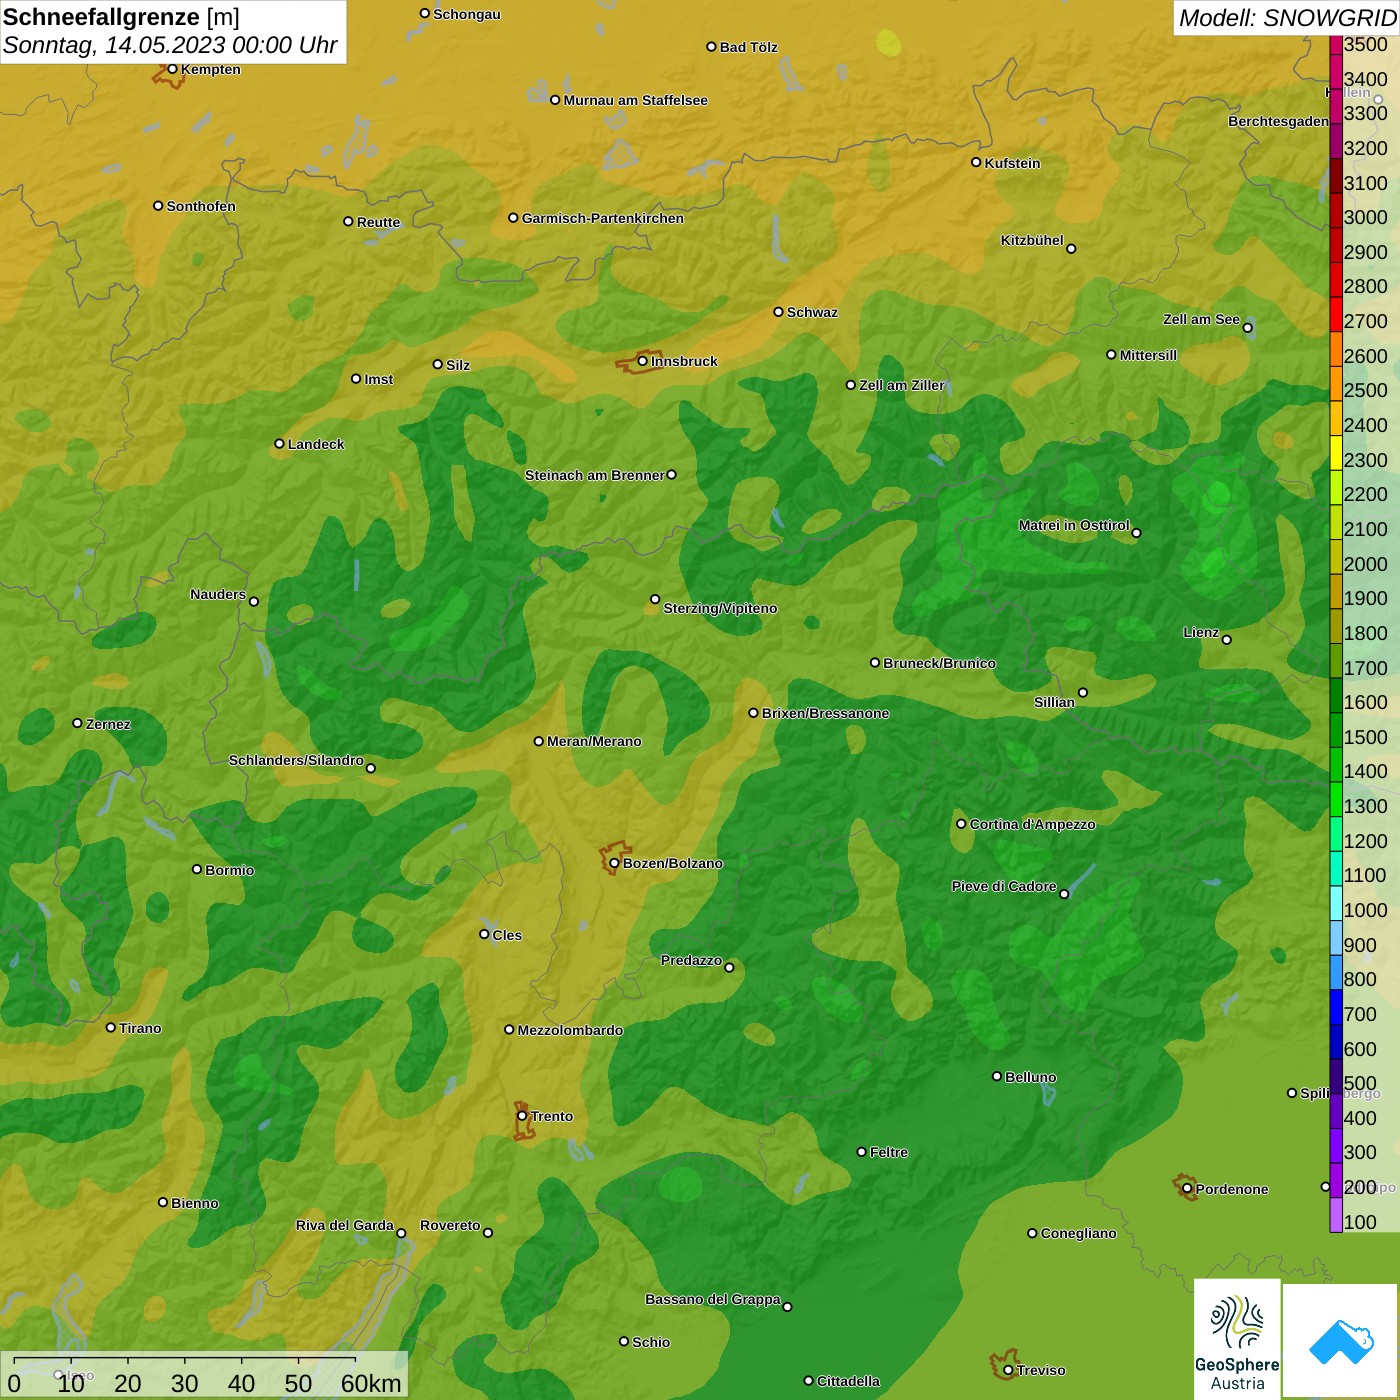Click the Meran/Merano map label
Image resolution: width=1400 pixels, height=1400 pixels.
594,741
